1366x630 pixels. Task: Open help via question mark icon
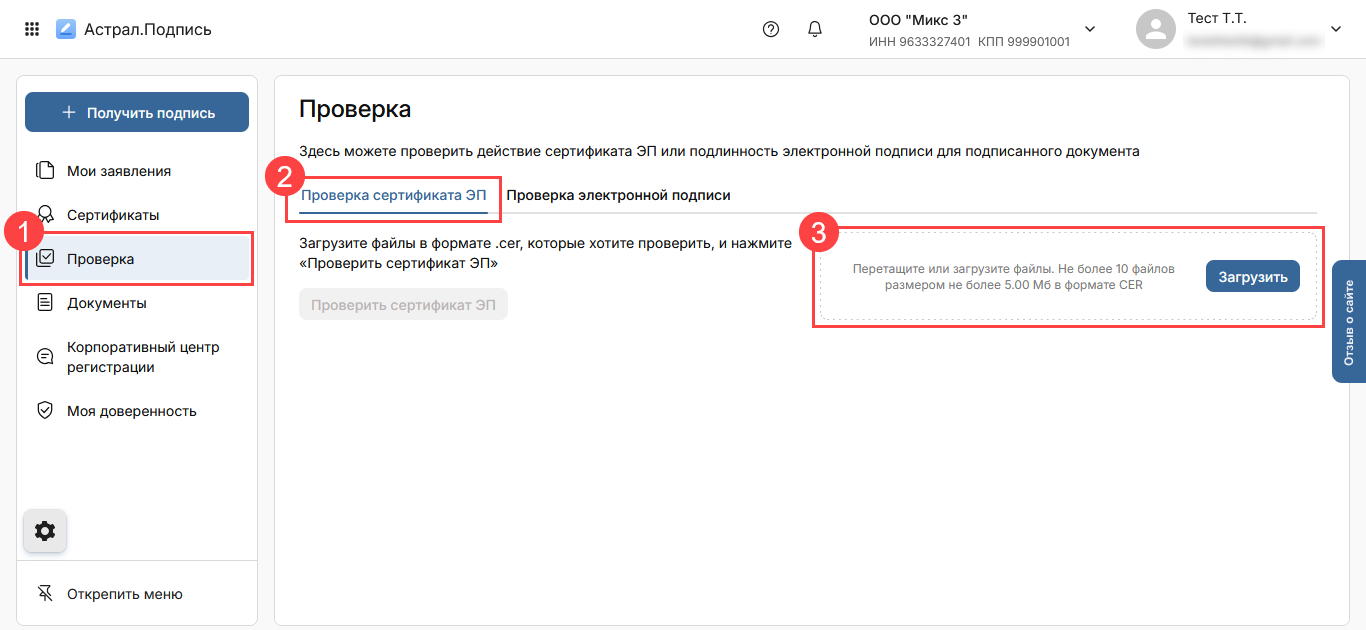coord(770,29)
